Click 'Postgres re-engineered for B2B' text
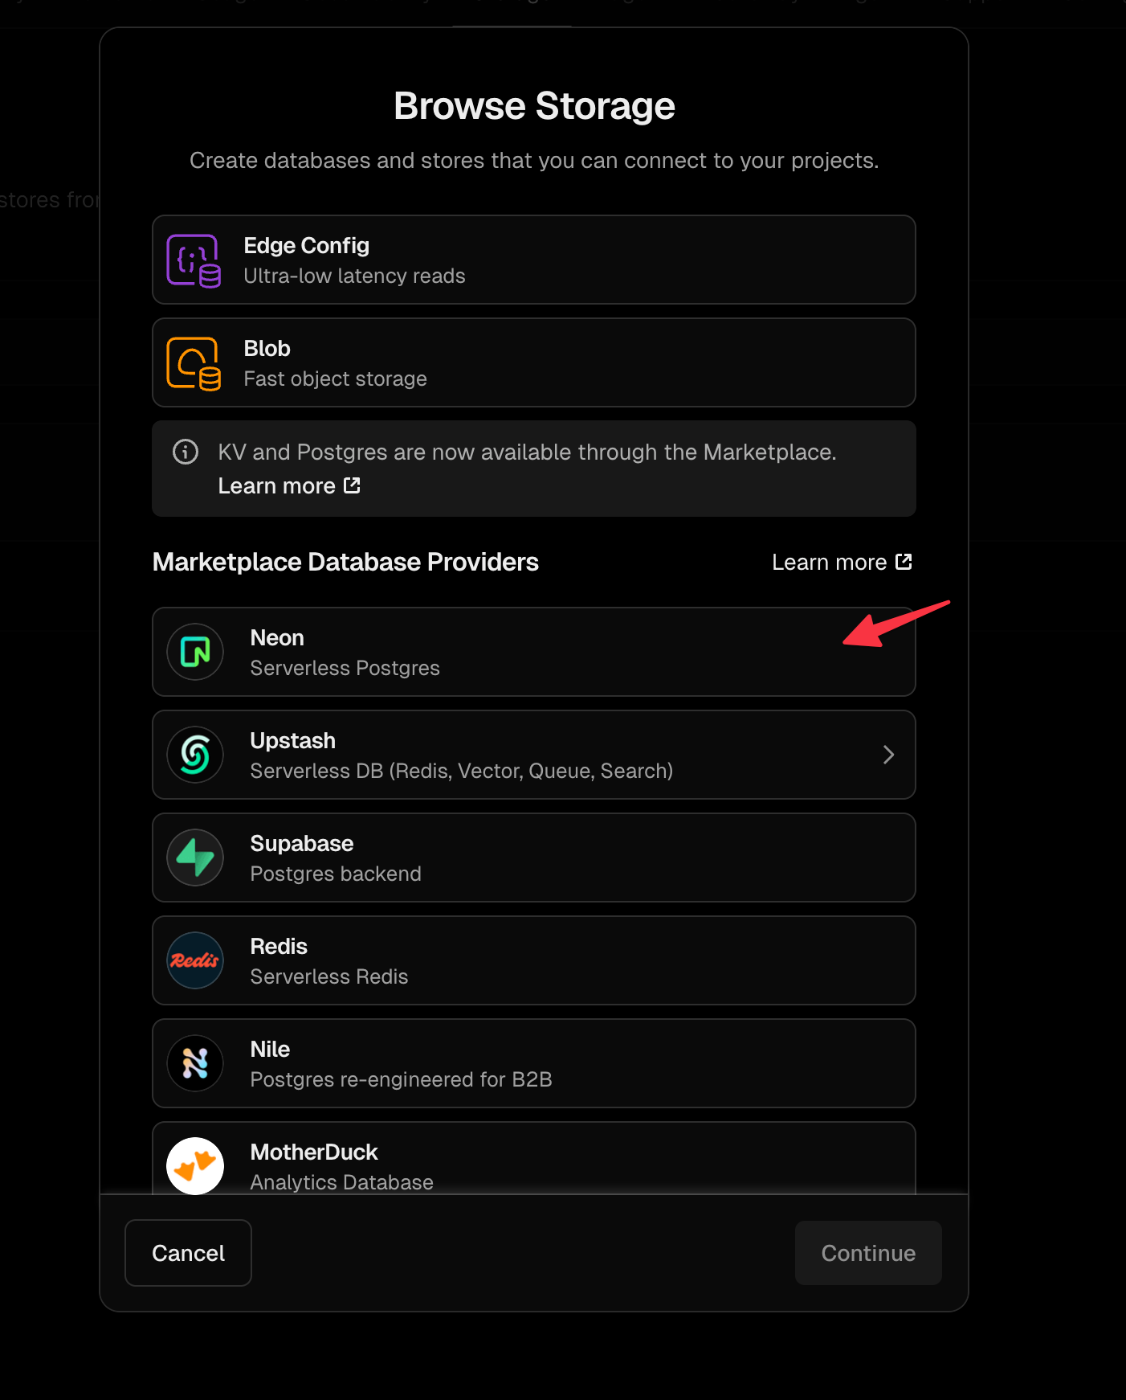Viewport: 1126px width, 1400px height. [x=401, y=1080]
